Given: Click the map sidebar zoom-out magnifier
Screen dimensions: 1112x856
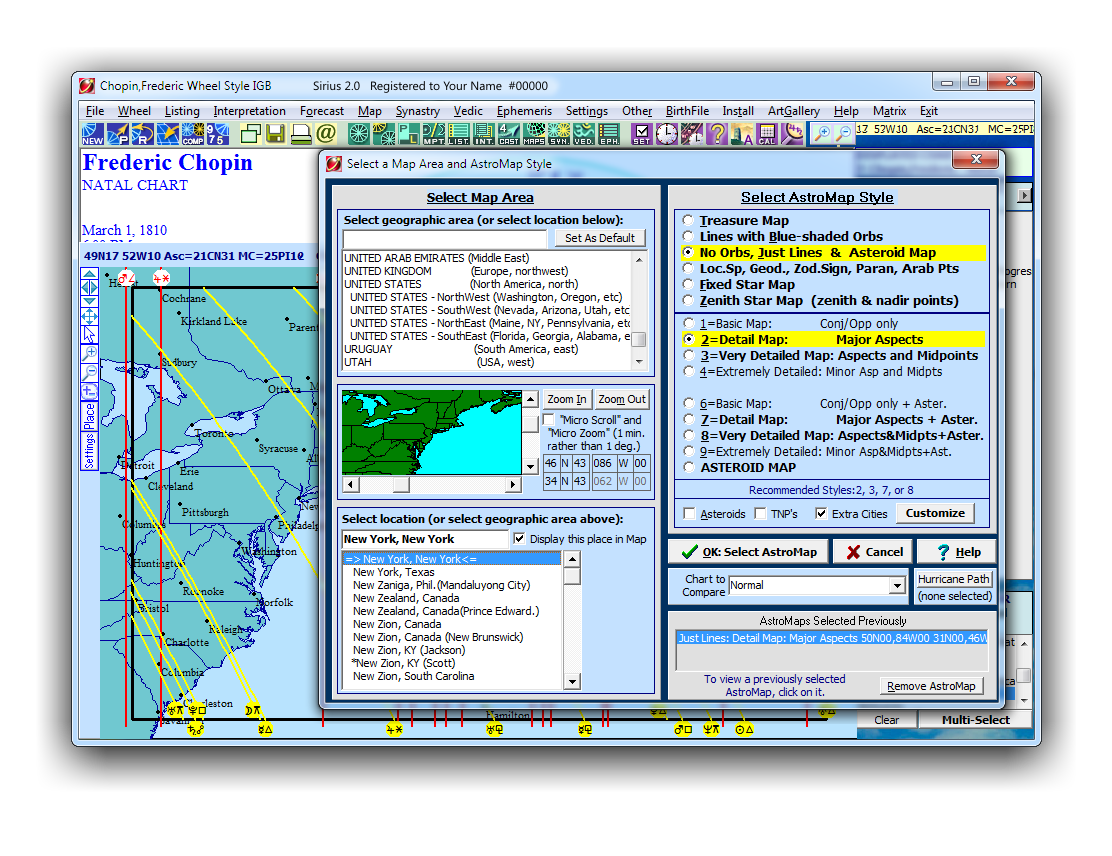Looking at the screenshot, I should 89,372.
